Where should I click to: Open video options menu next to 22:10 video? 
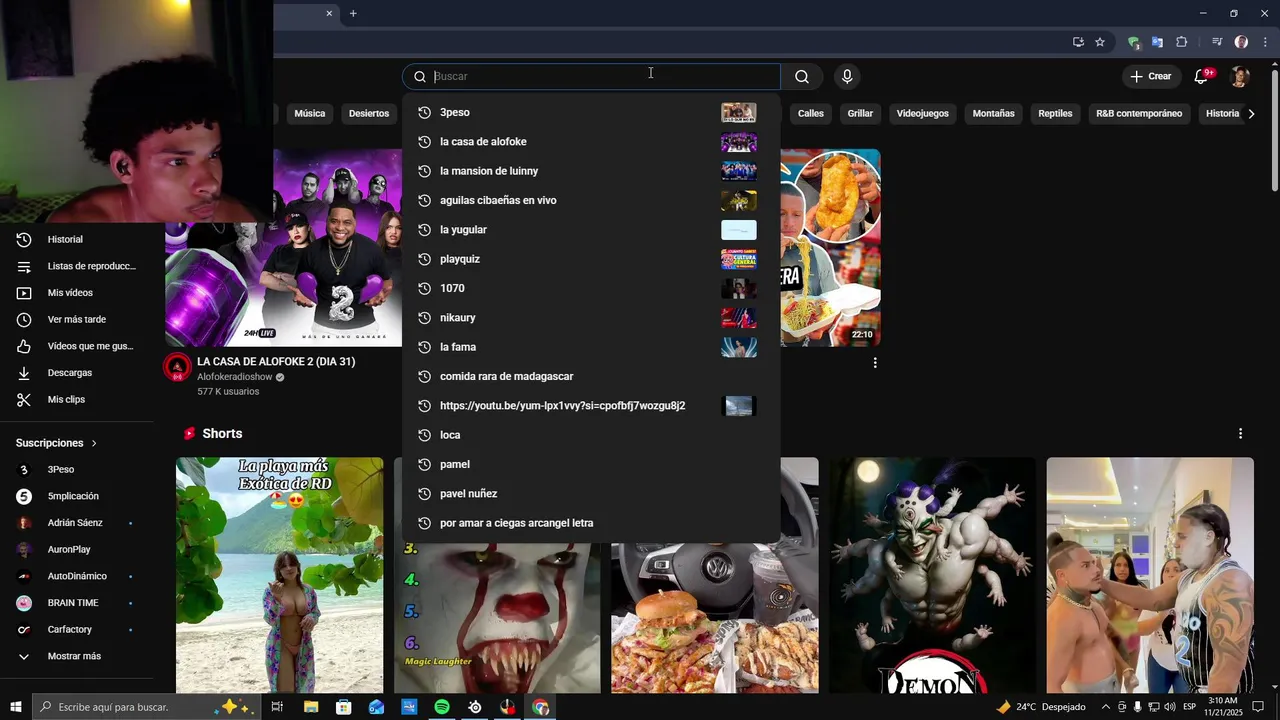875,363
